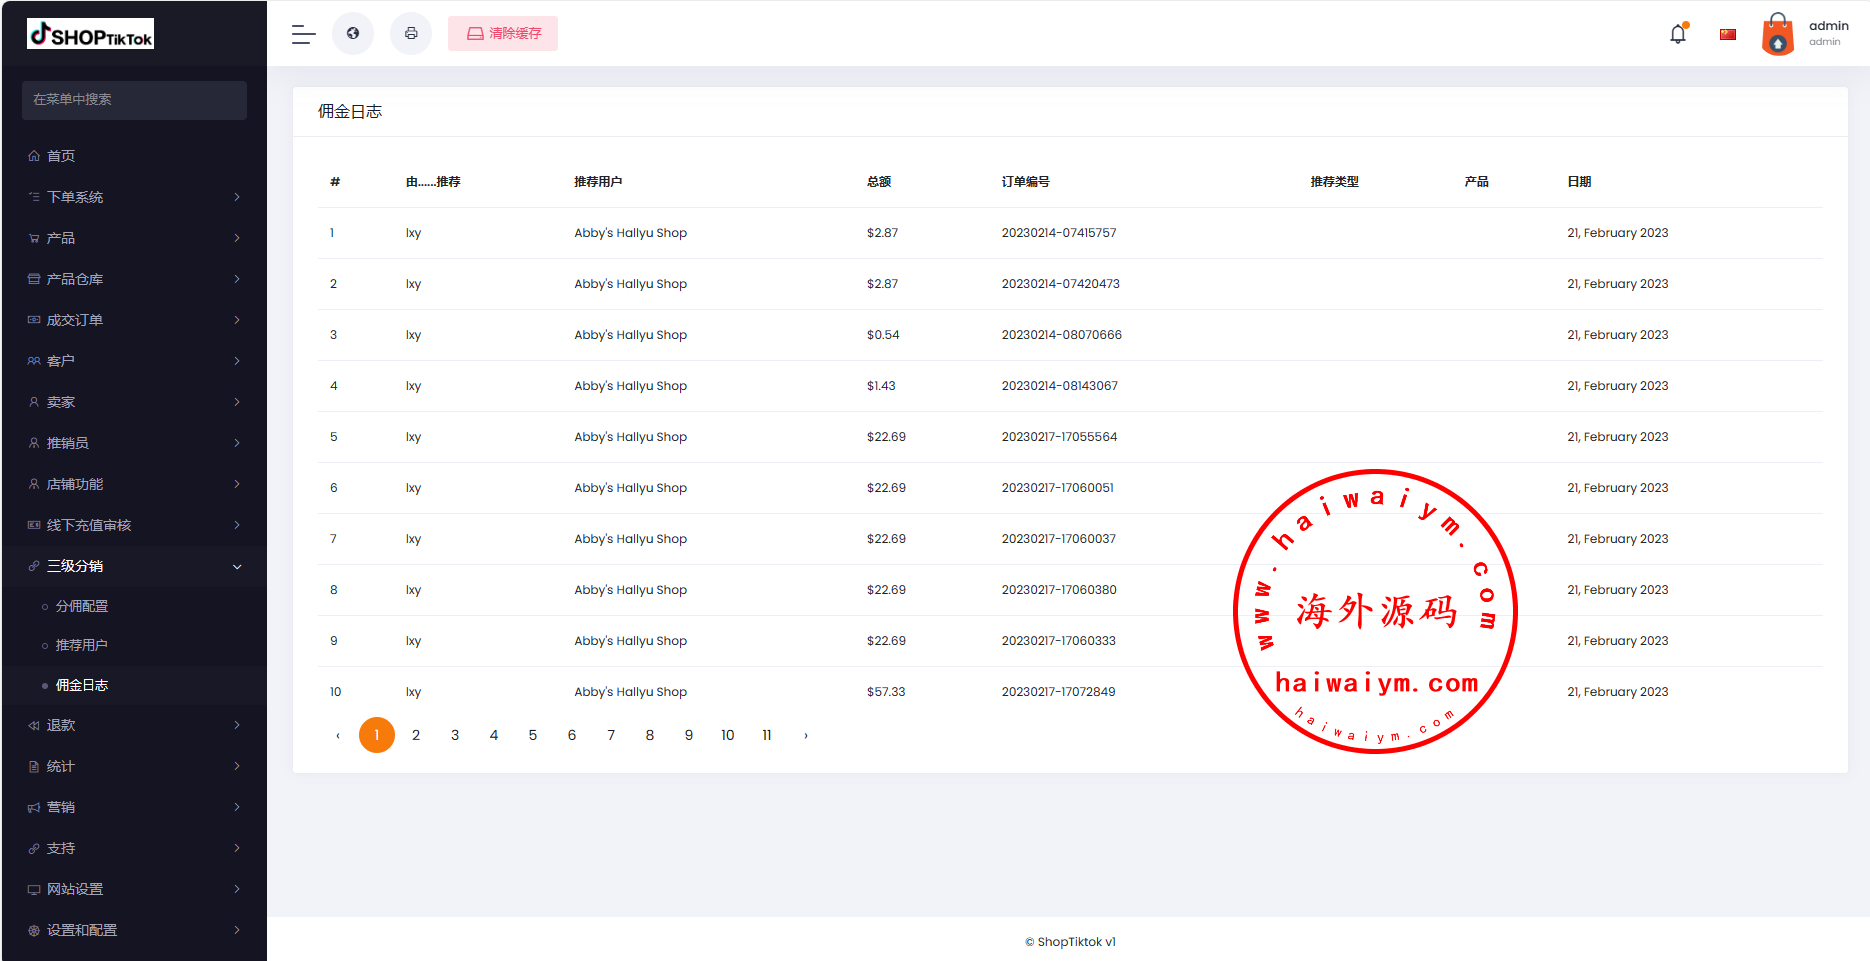Image resolution: width=1870 pixels, height=961 pixels.
Task: Open the notifications bell
Action: tap(1678, 34)
